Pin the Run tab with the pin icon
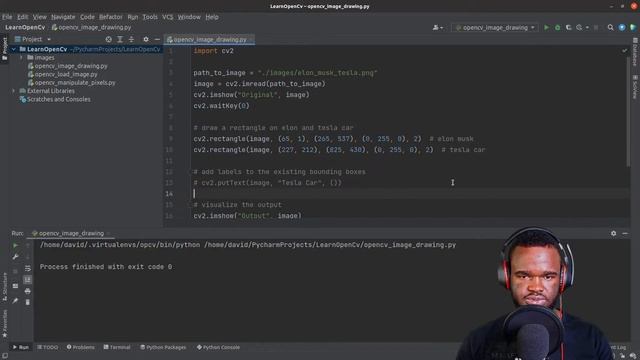 (15, 300)
